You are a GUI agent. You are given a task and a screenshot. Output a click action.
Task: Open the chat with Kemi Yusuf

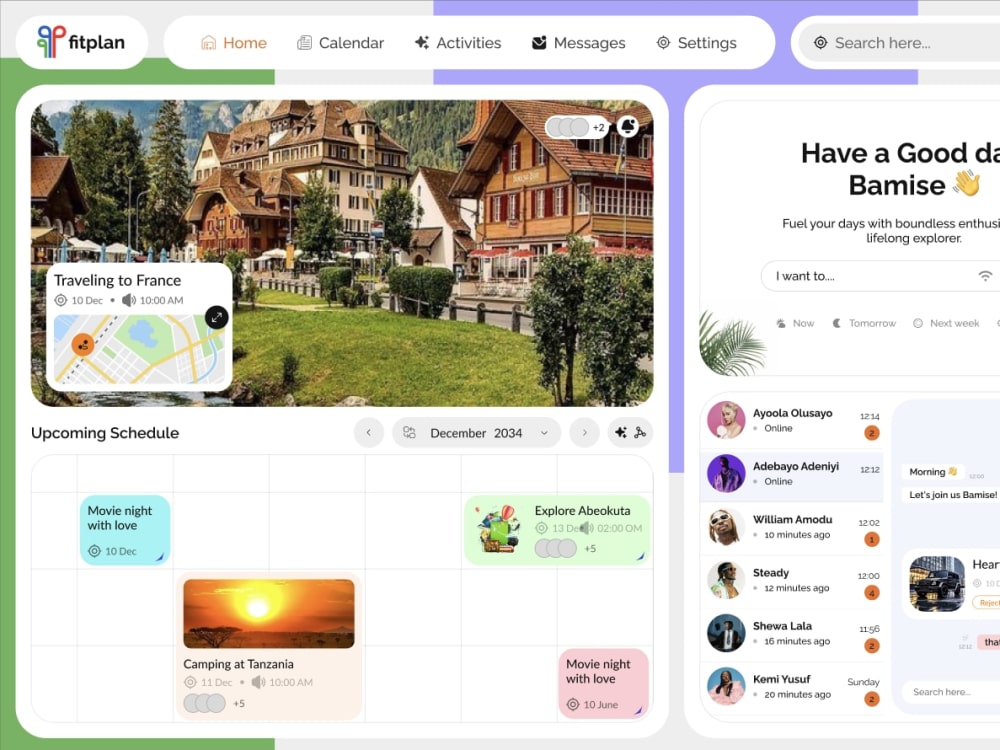tap(792, 687)
